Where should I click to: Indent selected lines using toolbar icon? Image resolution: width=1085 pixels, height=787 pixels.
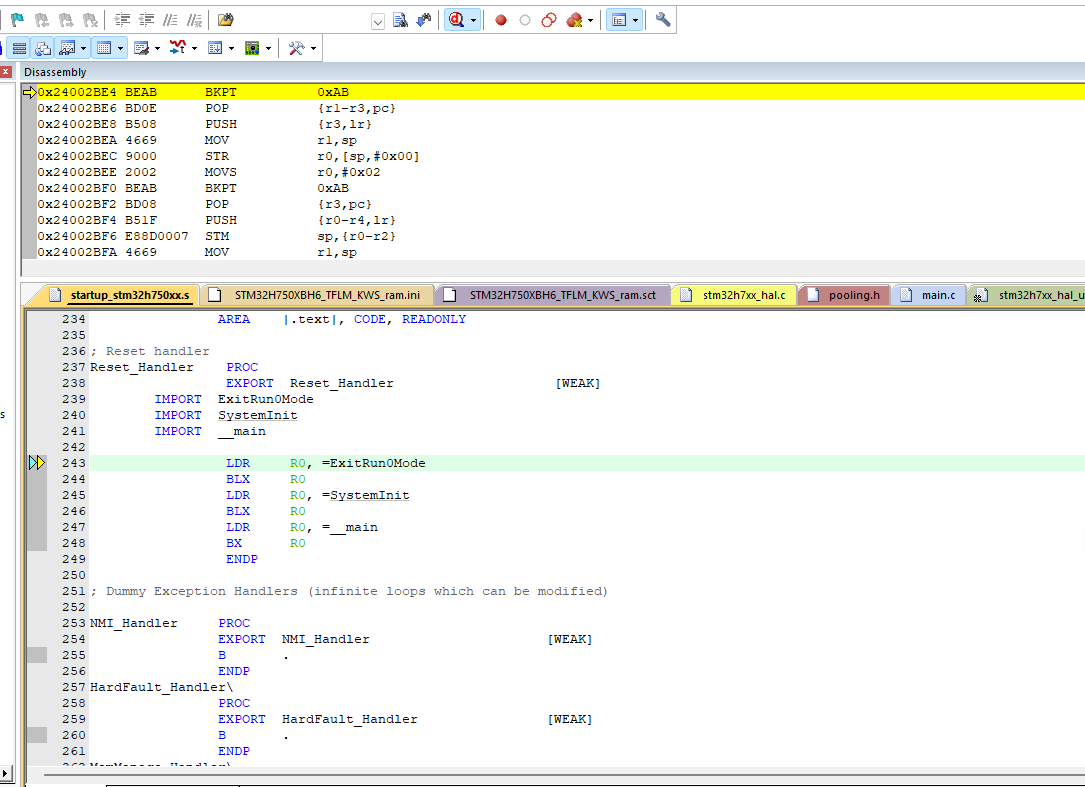click(x=122, y=20)
